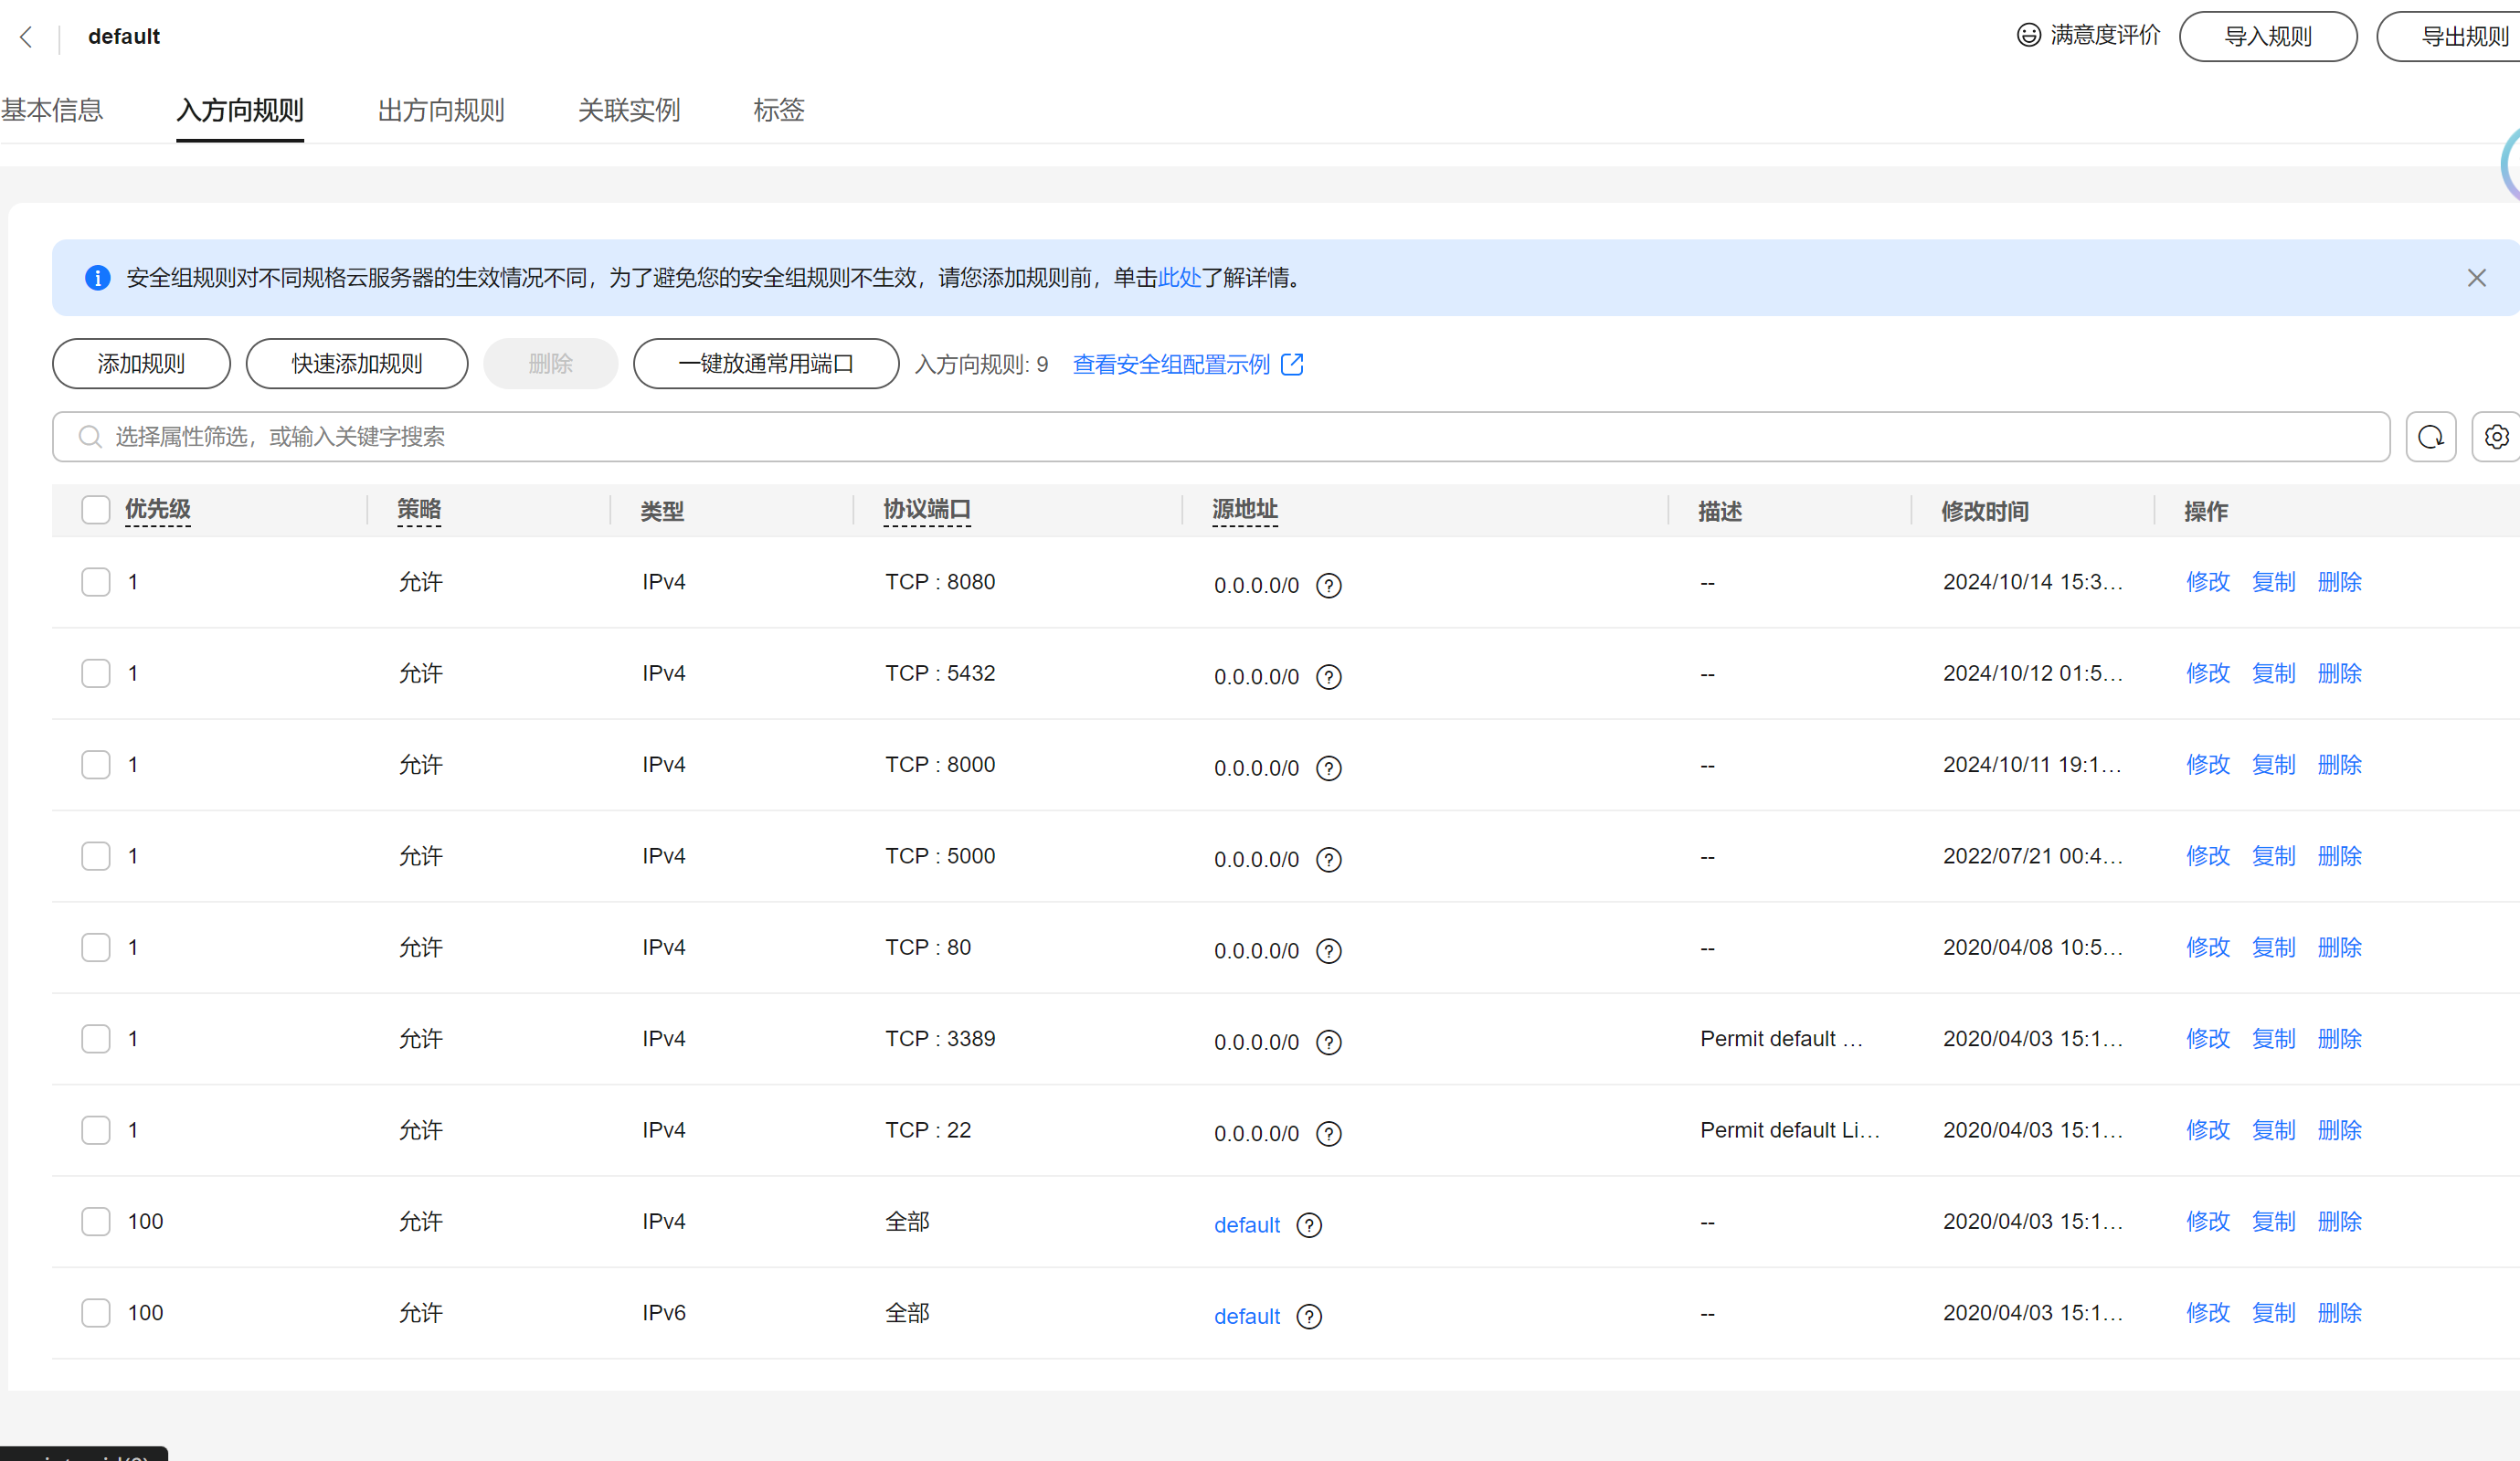This screenshot has width=2520, height=1461.
Task: Click help icon next to IPv6 default source
Action: coord(1309,1317)
